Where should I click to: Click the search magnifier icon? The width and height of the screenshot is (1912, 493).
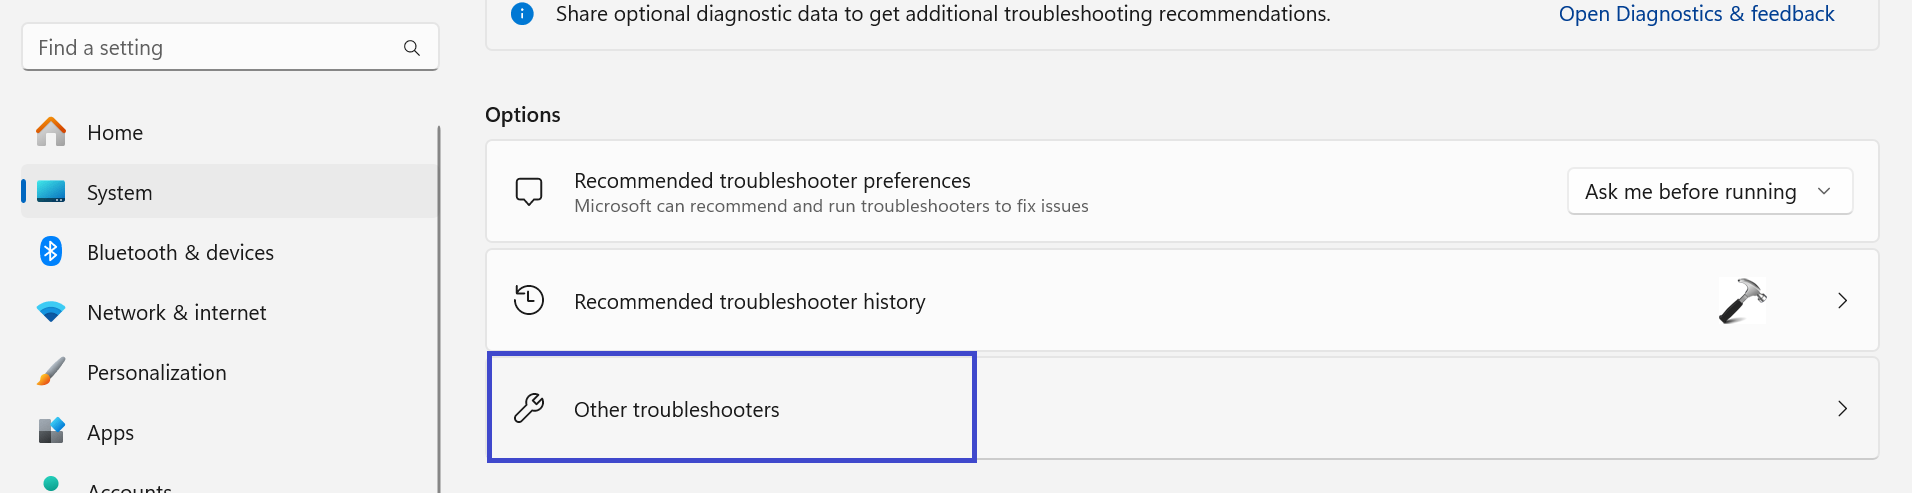(x=411, y=48)
